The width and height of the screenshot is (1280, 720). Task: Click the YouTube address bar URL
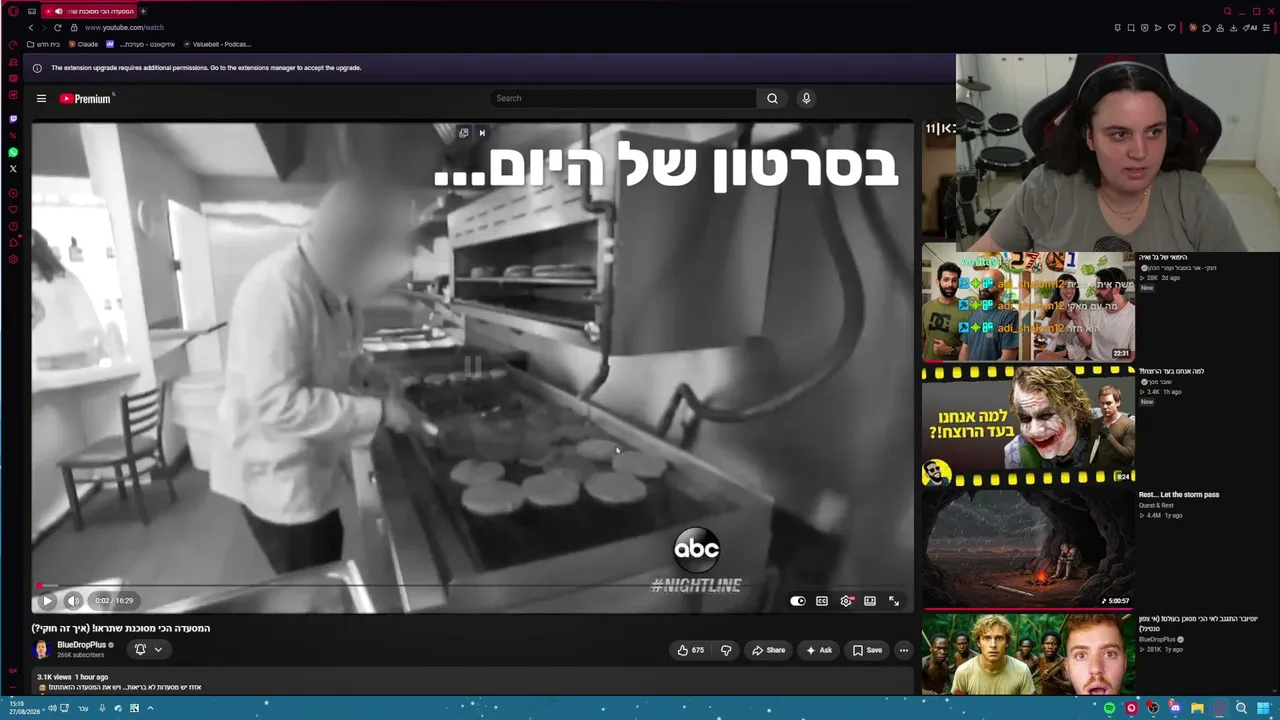coord(124,27)
